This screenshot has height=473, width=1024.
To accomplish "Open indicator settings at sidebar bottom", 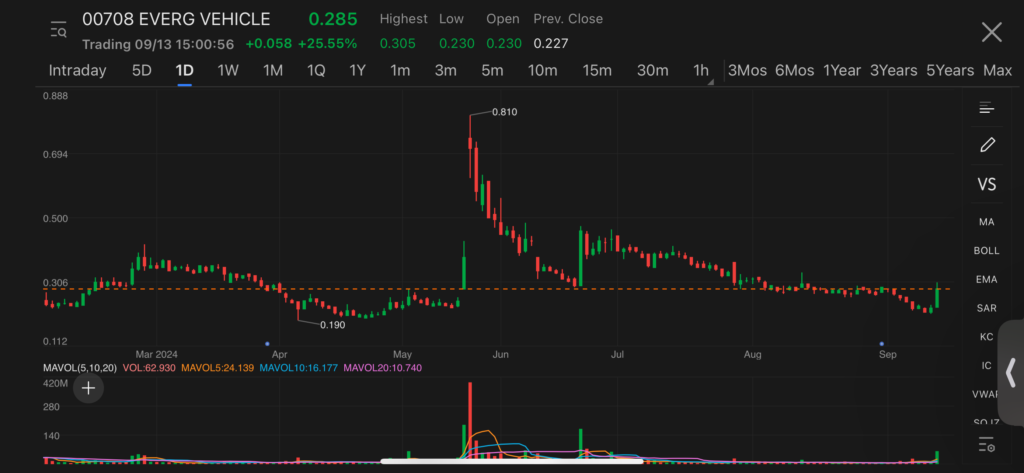I will click(x=987, y=445).
